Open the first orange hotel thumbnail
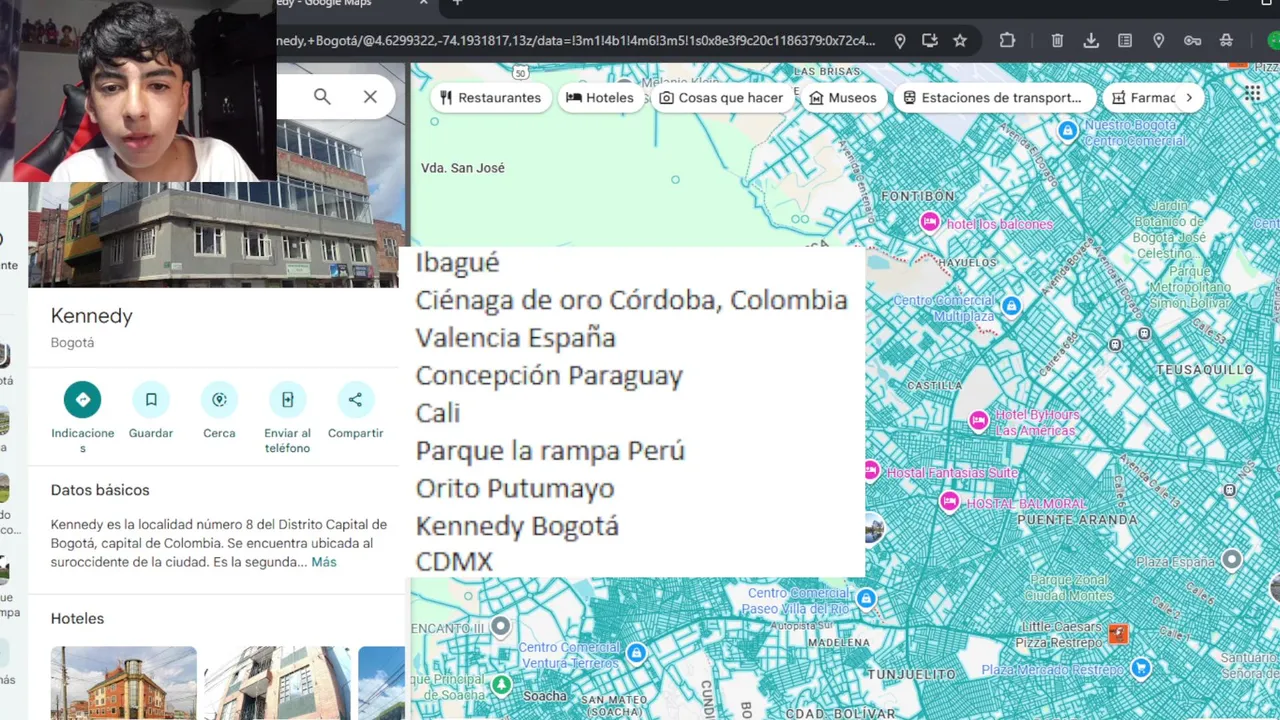This screenshot has width=1280, height=720. (124, 683)
